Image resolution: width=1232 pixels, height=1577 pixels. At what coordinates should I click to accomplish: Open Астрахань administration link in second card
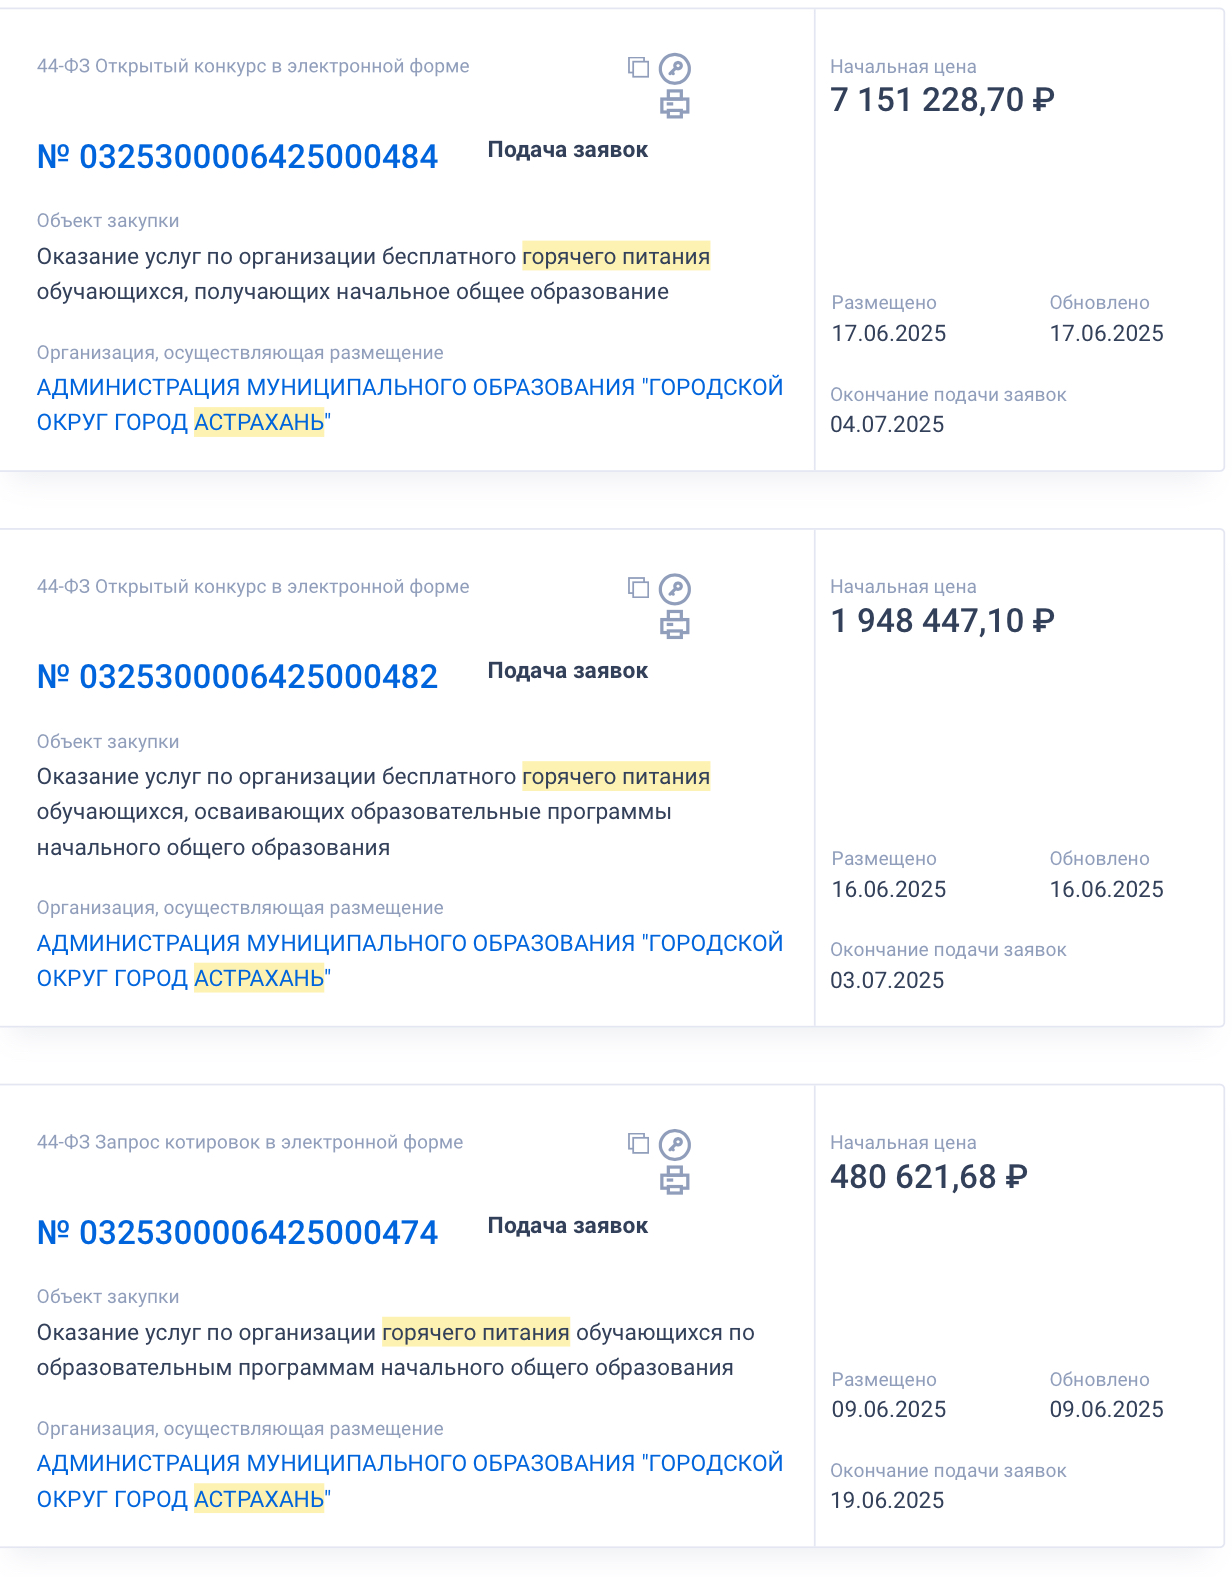[x=410, y=960]
